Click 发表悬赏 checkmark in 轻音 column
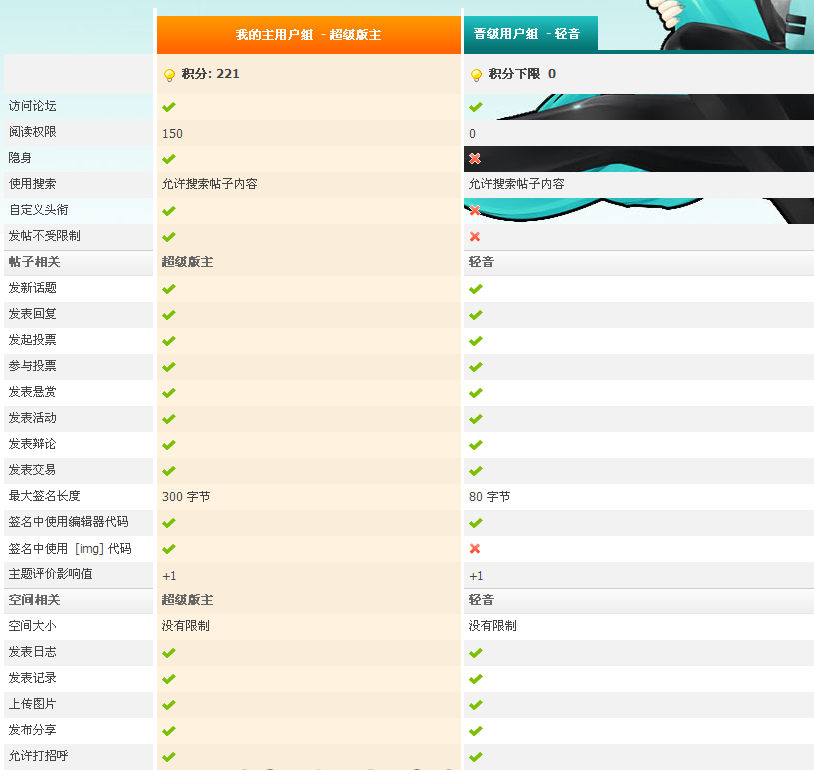814x770 pixels. click(476, 393)
